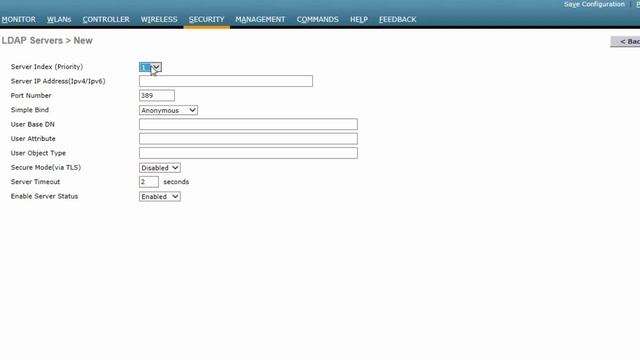This screenshot has width=640, height=360.
Task: Open the WIRELESS menu
Action: [x=159, y=19]
